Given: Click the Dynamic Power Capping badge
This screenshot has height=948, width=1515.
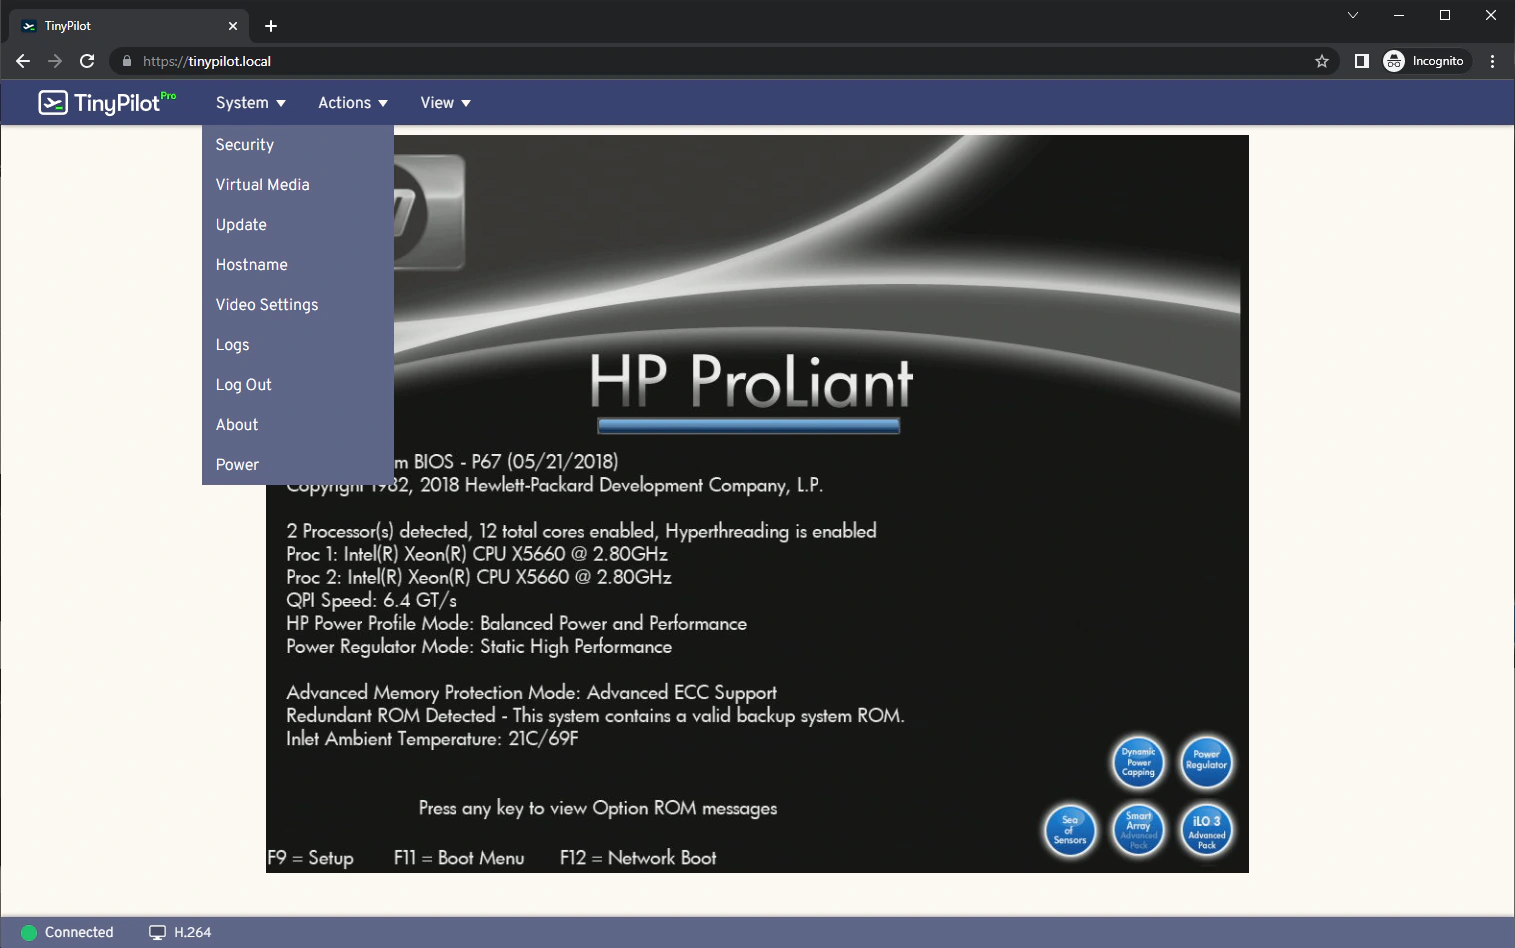Looking at the screenshot, I should [1138, 762].
